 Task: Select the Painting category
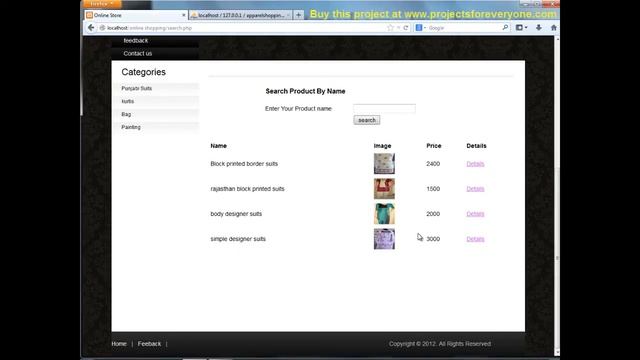[x=131, y=127]
